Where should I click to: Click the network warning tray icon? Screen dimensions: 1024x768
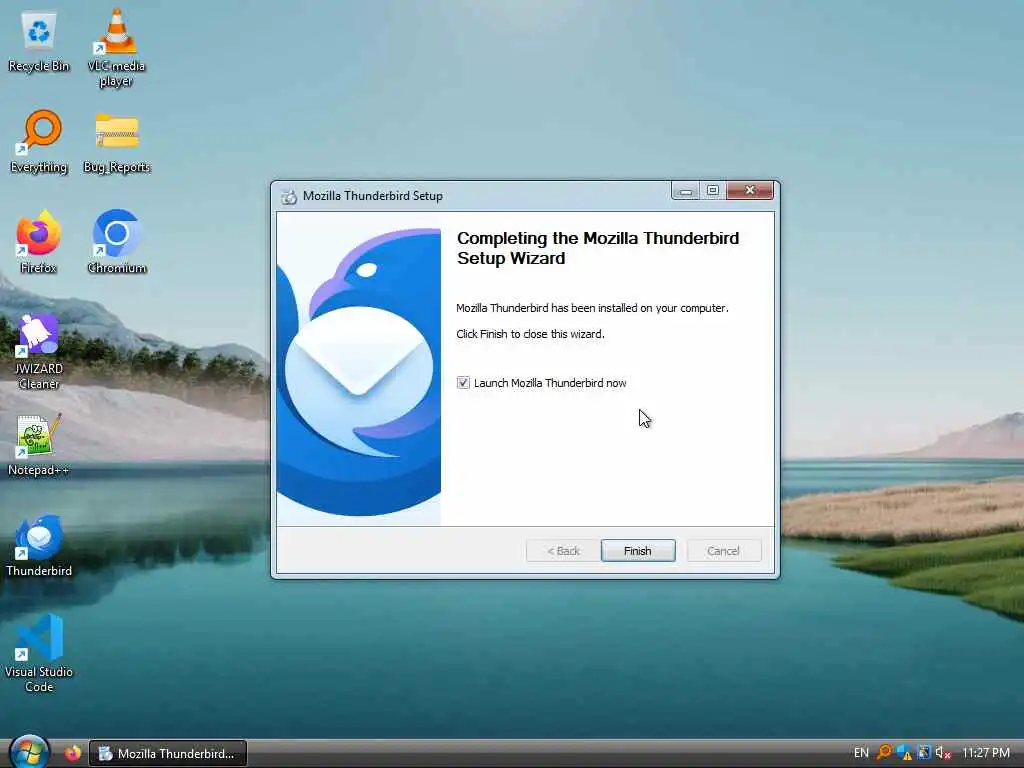(904, 753)
